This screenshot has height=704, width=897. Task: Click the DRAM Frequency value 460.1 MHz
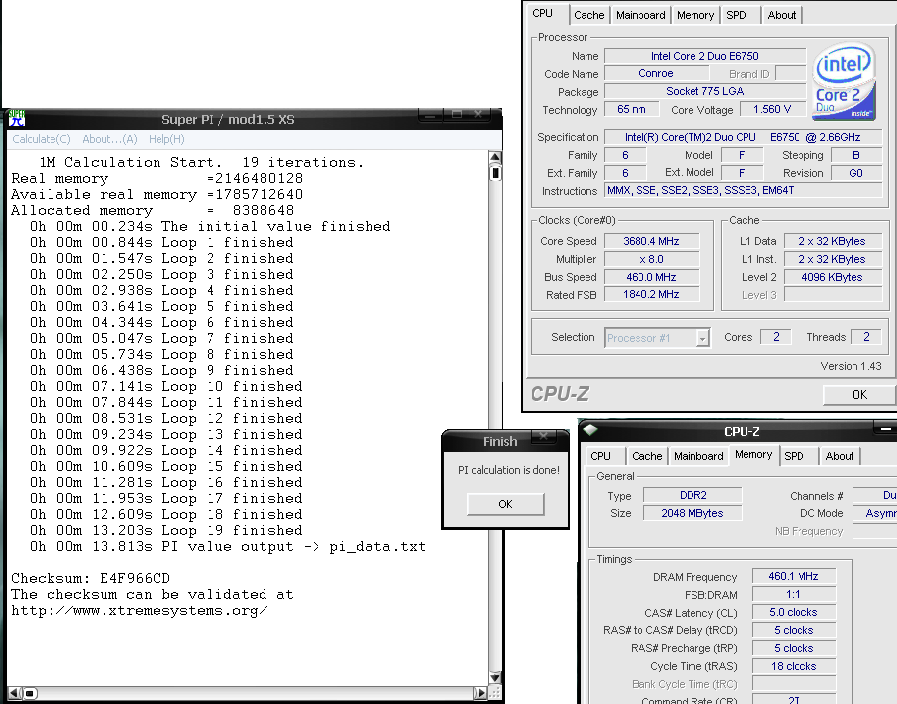[793, 576]
